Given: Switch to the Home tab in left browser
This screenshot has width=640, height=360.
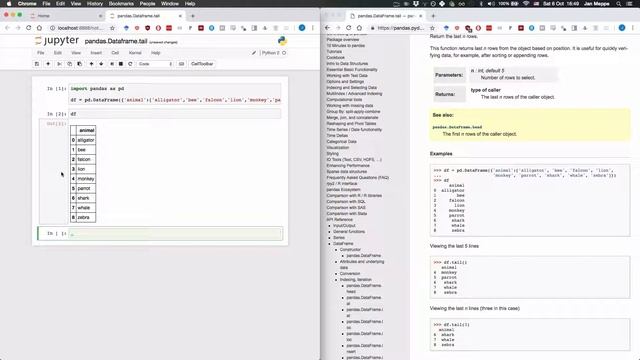Looking at the screenshot, I should click(x=65, y=16).
